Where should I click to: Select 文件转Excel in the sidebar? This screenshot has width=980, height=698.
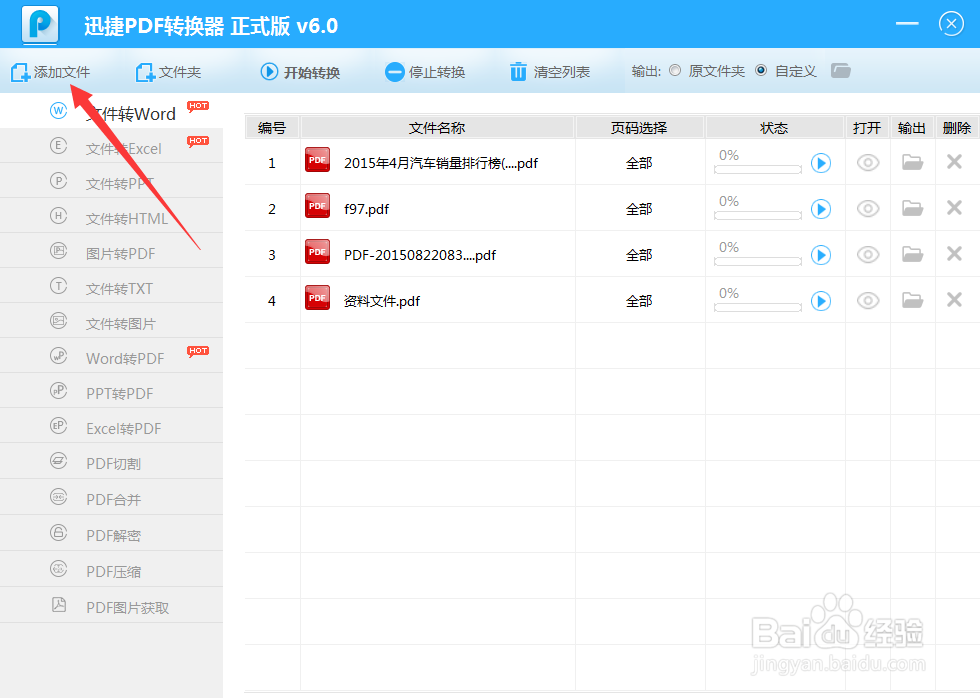111,146
